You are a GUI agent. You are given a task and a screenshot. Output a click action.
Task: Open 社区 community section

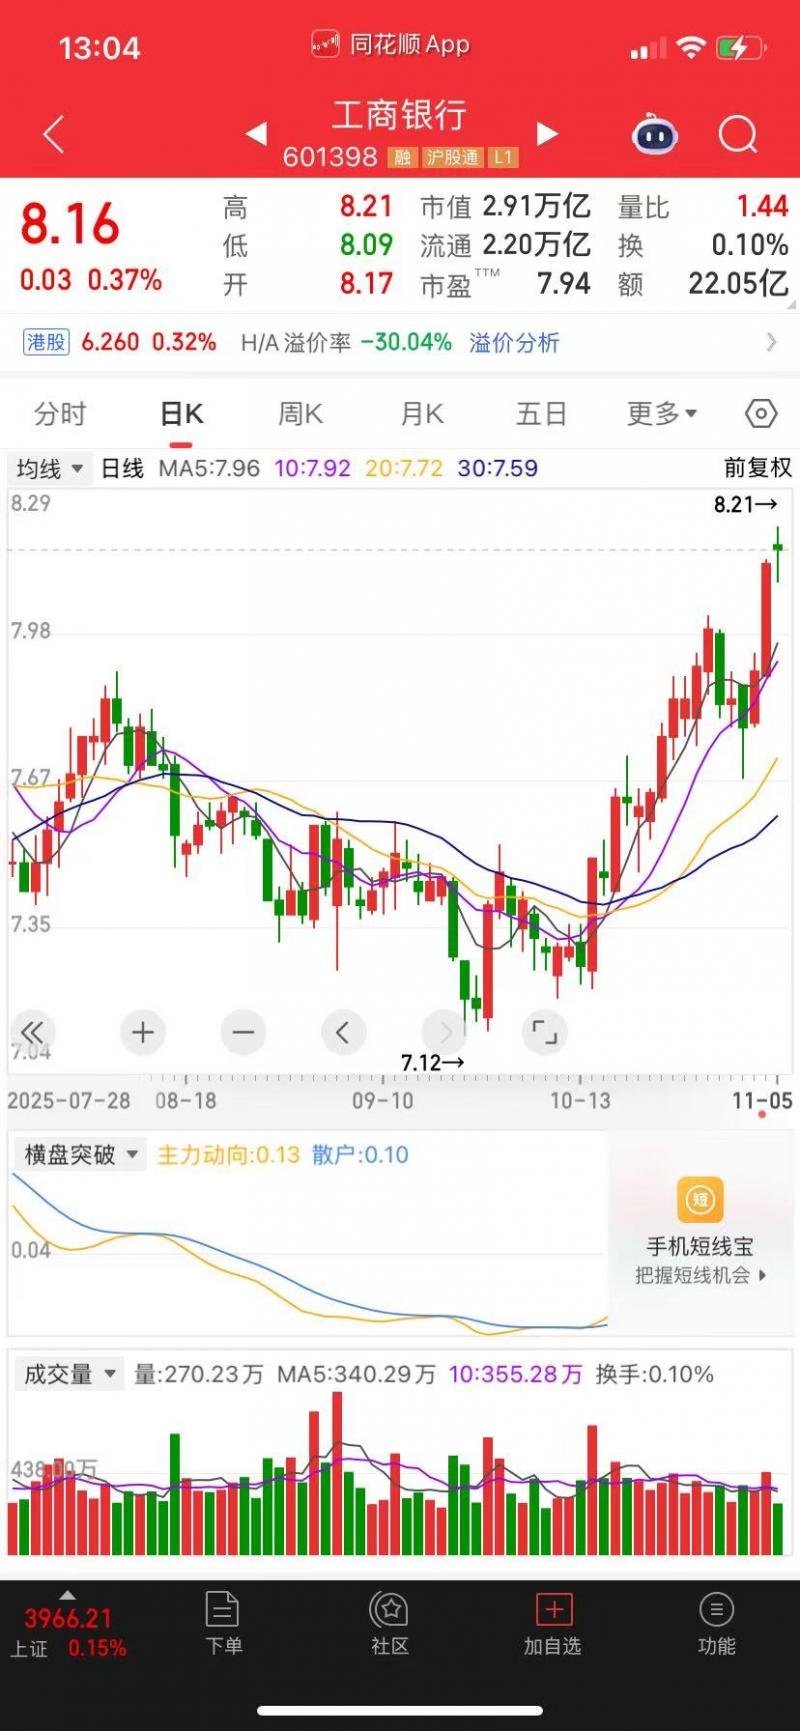[x=390, y=1624]
